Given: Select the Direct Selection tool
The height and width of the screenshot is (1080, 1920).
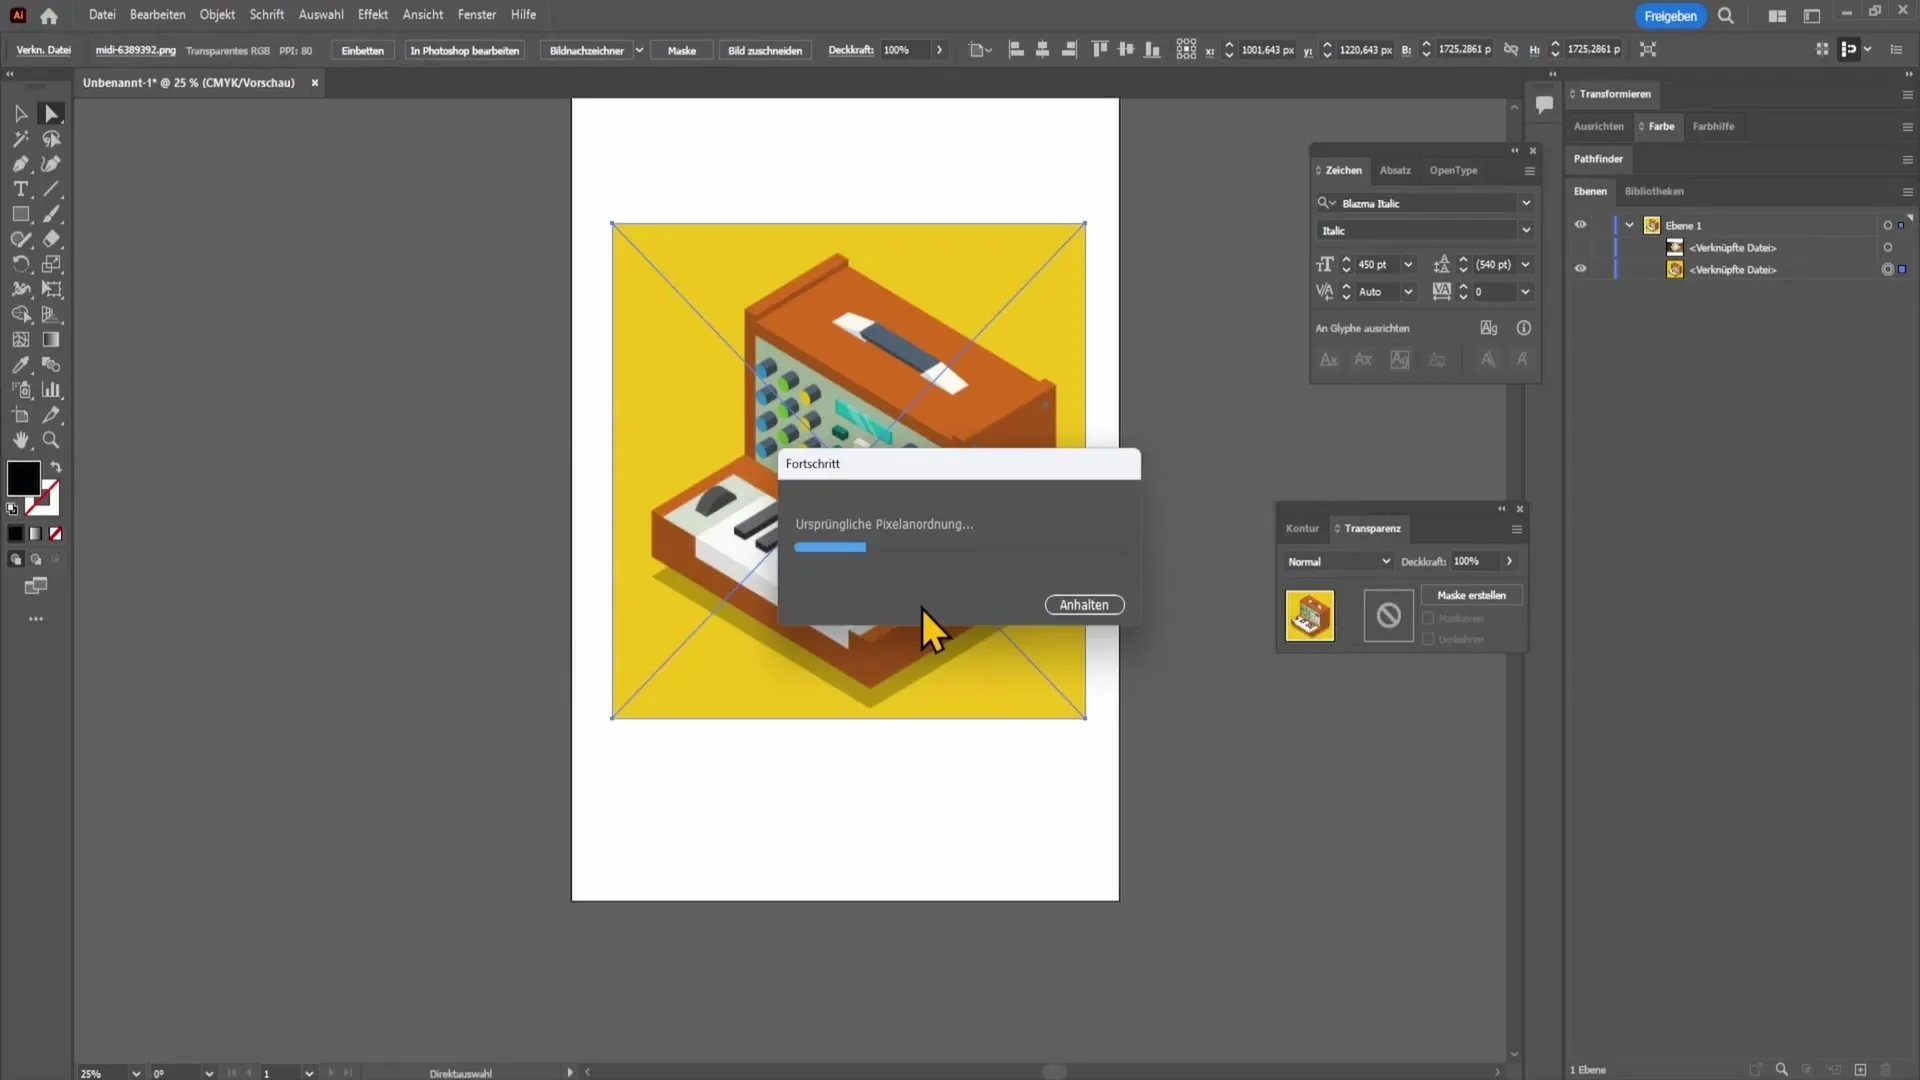Looking at the screenshot, I should tap(51, 114).
